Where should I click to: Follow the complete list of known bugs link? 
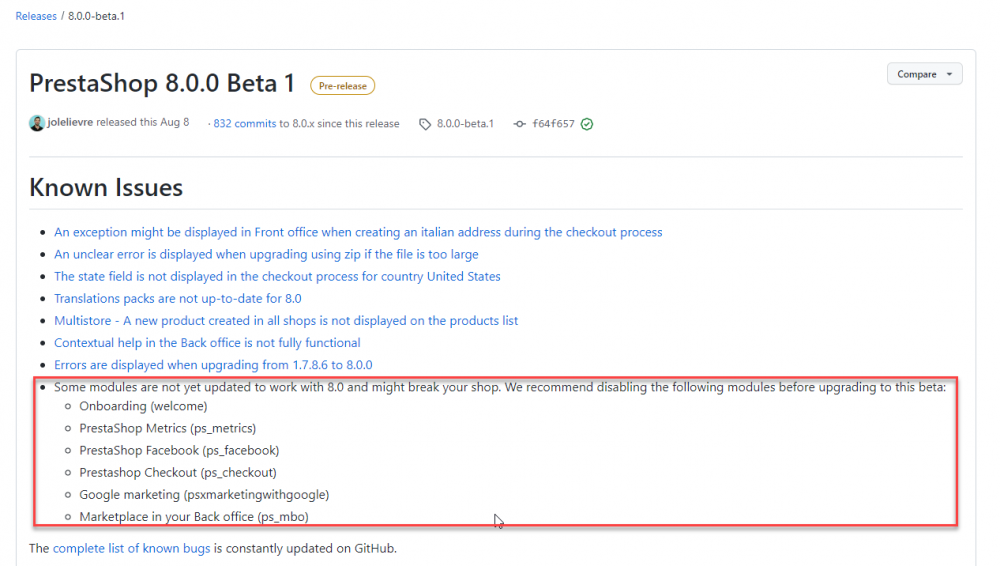pos(131,548)
